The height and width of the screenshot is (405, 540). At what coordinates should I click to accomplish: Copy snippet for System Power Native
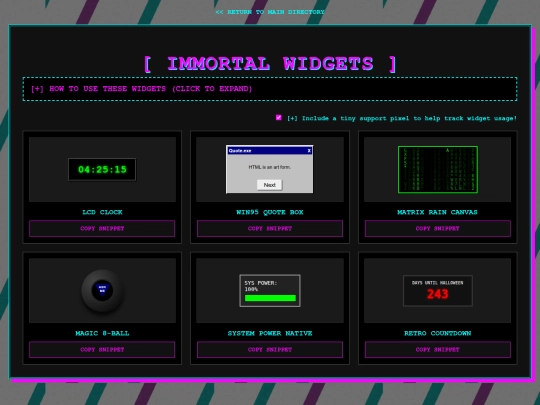click(x=270, y=350)
